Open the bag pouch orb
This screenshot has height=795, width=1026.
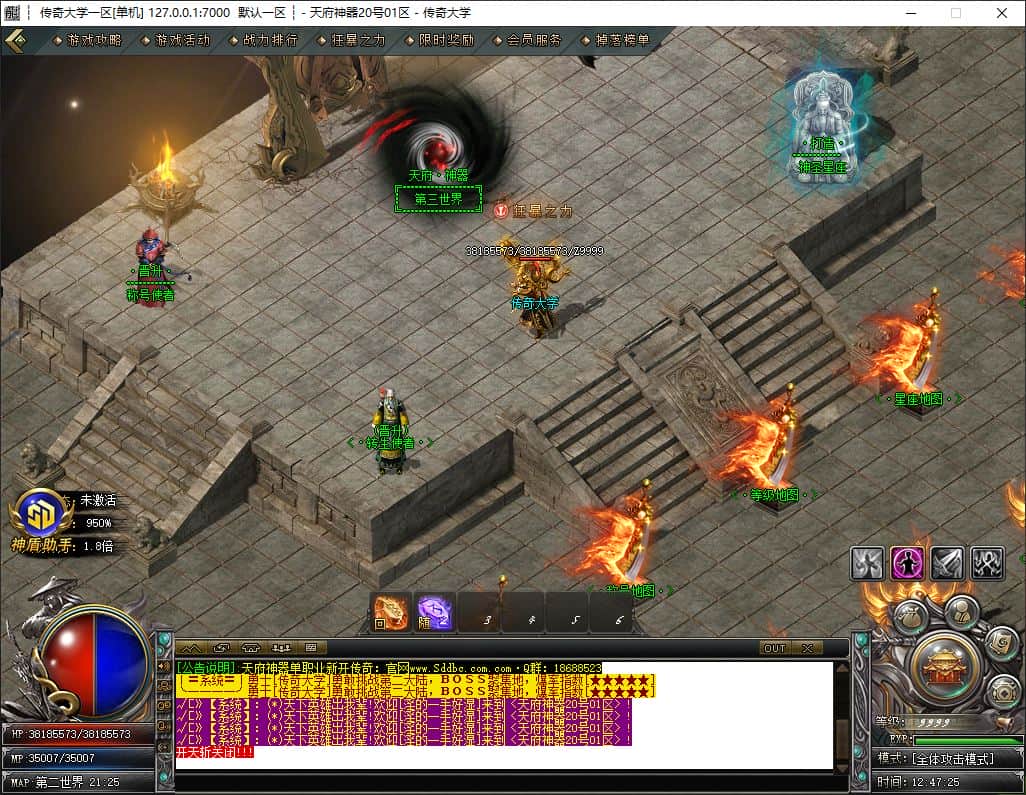point(911,616)
